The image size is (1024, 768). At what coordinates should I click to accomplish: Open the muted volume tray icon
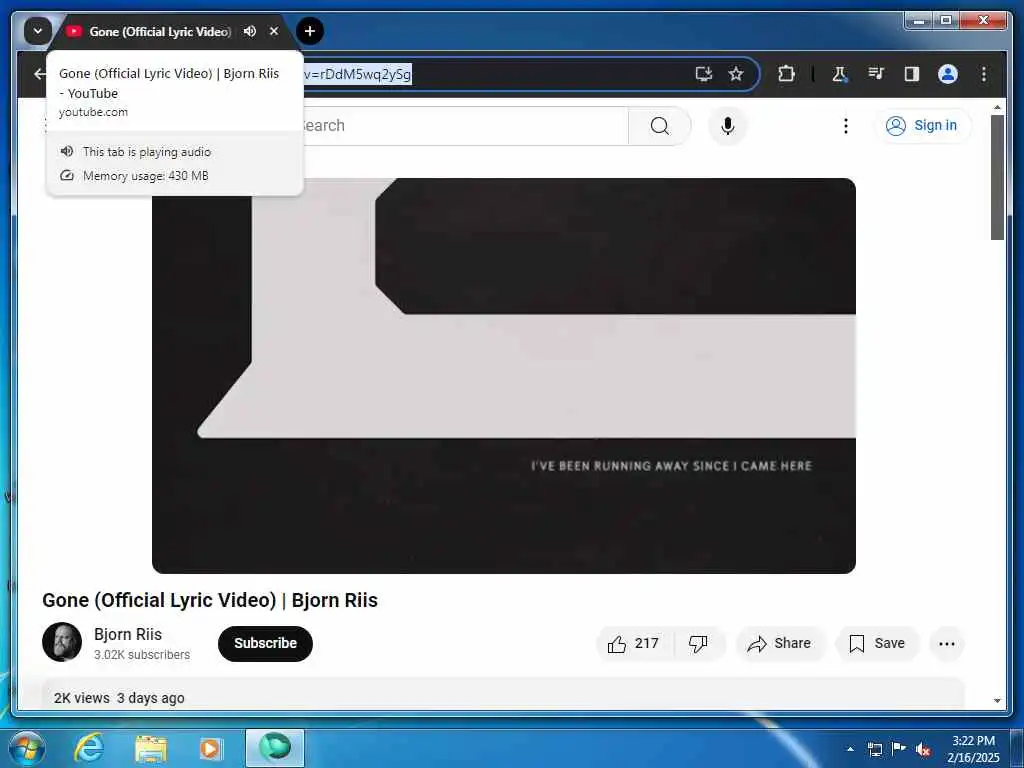pos(923,749)
